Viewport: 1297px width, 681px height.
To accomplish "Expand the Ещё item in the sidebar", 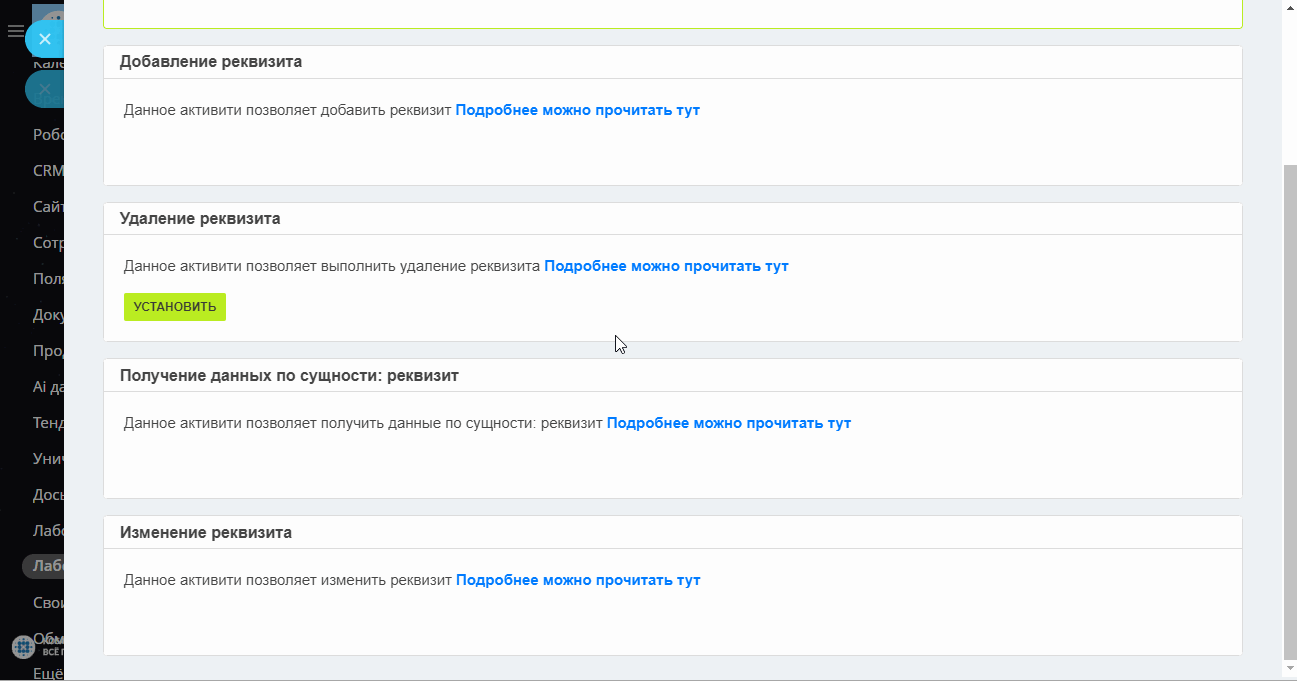I will (48, 673).
